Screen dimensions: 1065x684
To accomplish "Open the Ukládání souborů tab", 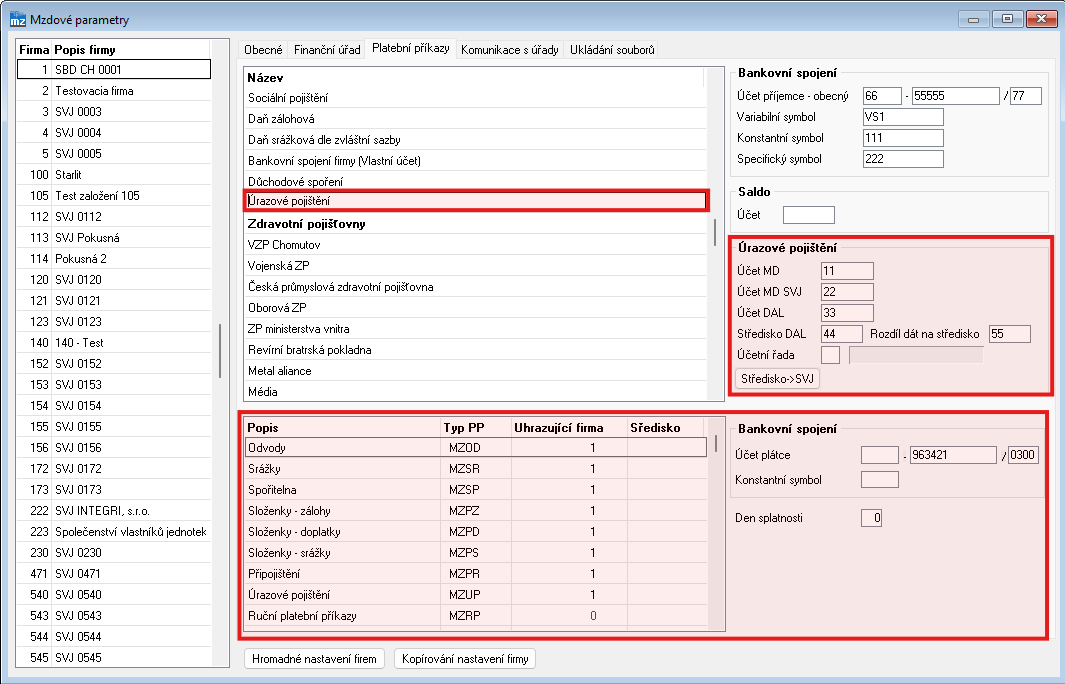I will [611, 49].
